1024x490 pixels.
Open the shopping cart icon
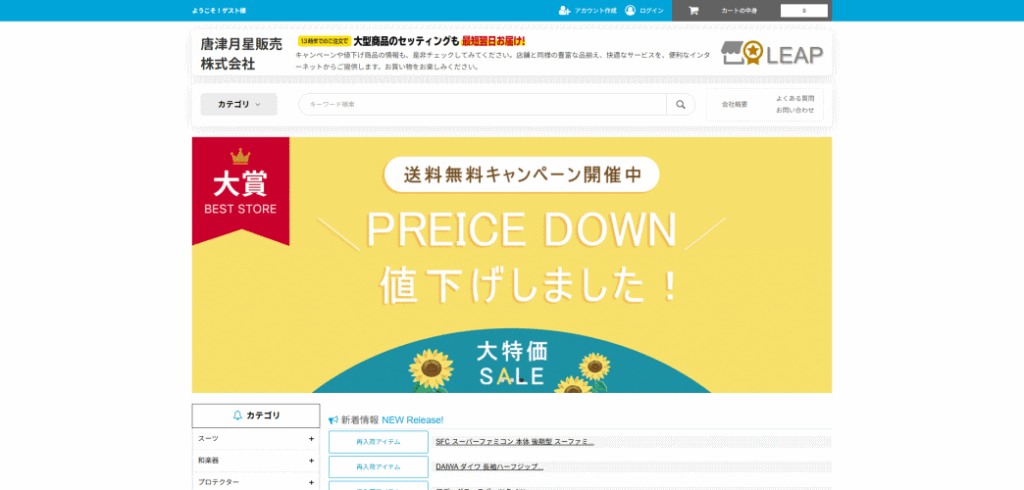pyautogui.click(x=693, y=10)
